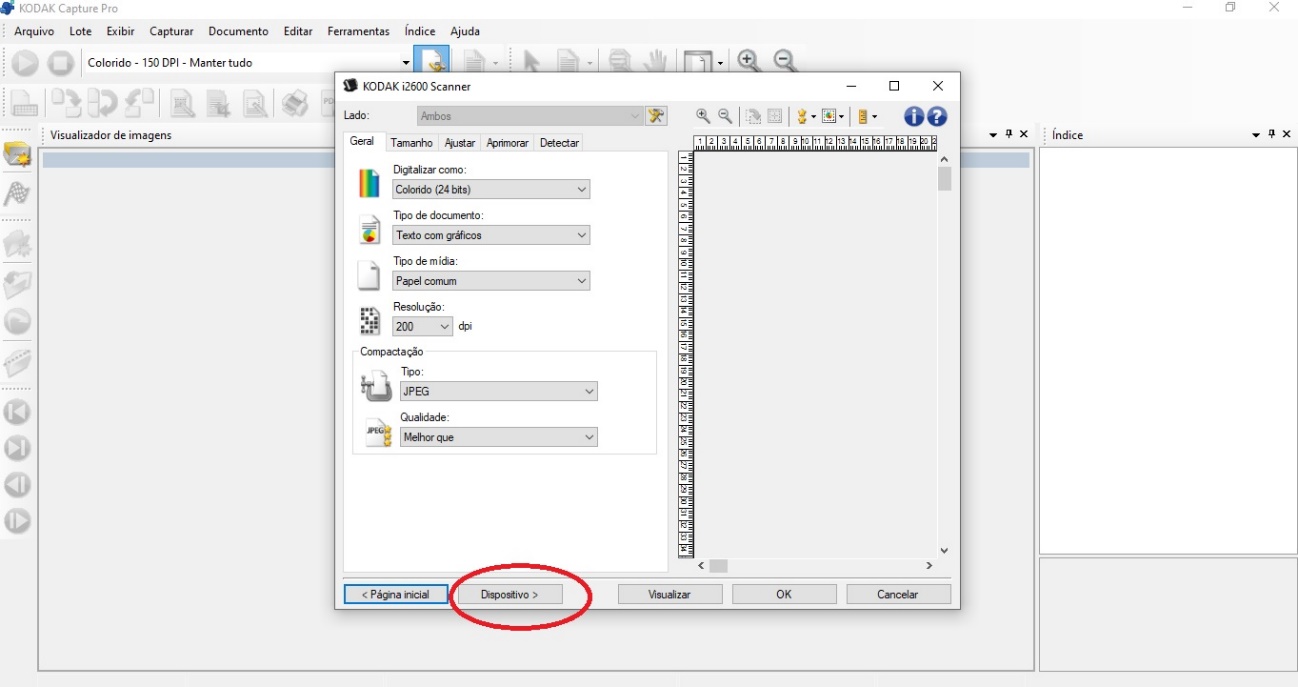Click the select region icon in scanner dialog
Image resolution: width=1298 pixels, height=687 pixels.
click(775, 116)
